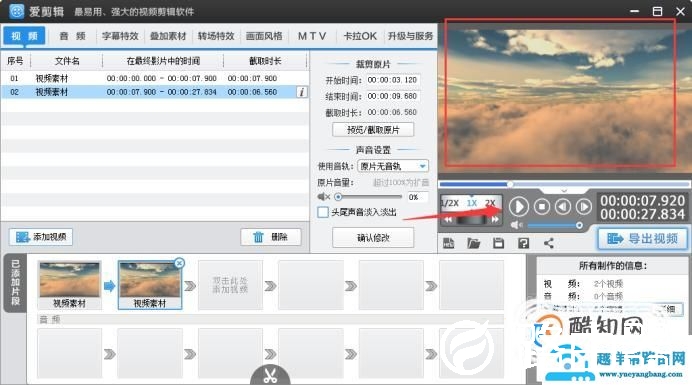Click the scissors cut icon at bottom

[270, 375]
